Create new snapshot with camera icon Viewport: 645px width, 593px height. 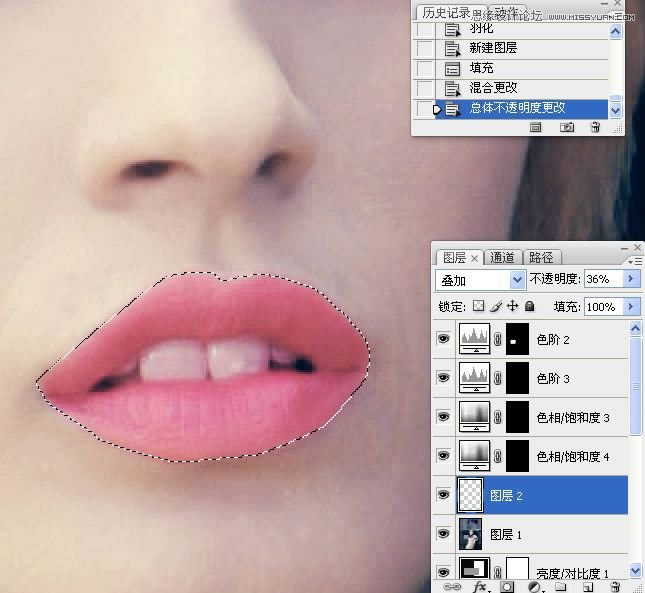pyautogui.click(x=567, y=128)
